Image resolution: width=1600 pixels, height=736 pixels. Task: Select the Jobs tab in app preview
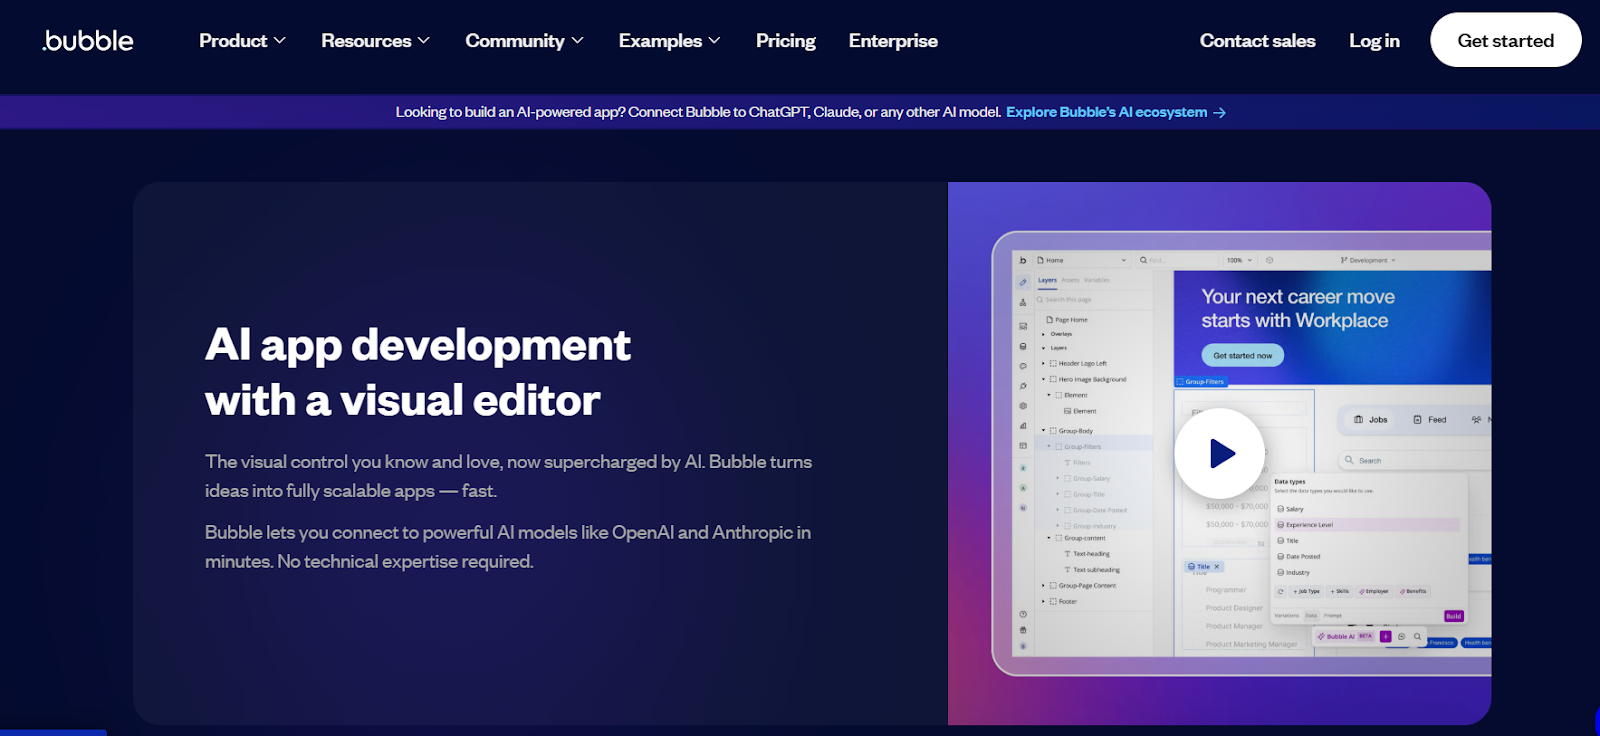(x=1370, y=419)
